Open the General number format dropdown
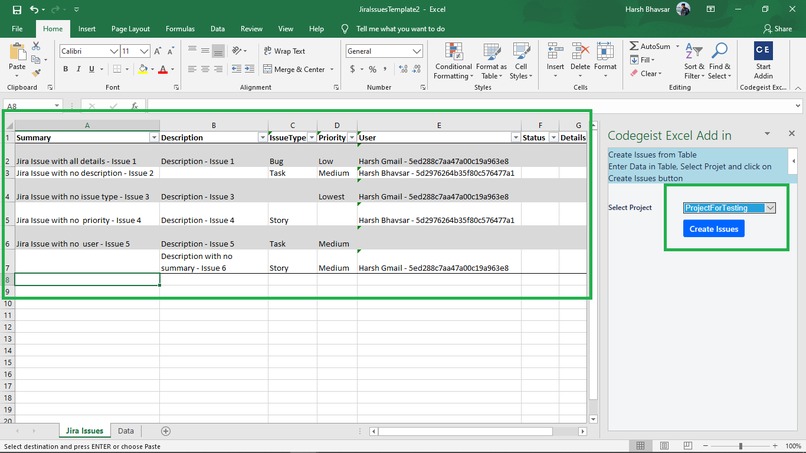806x453 pixels. (416, 51)
